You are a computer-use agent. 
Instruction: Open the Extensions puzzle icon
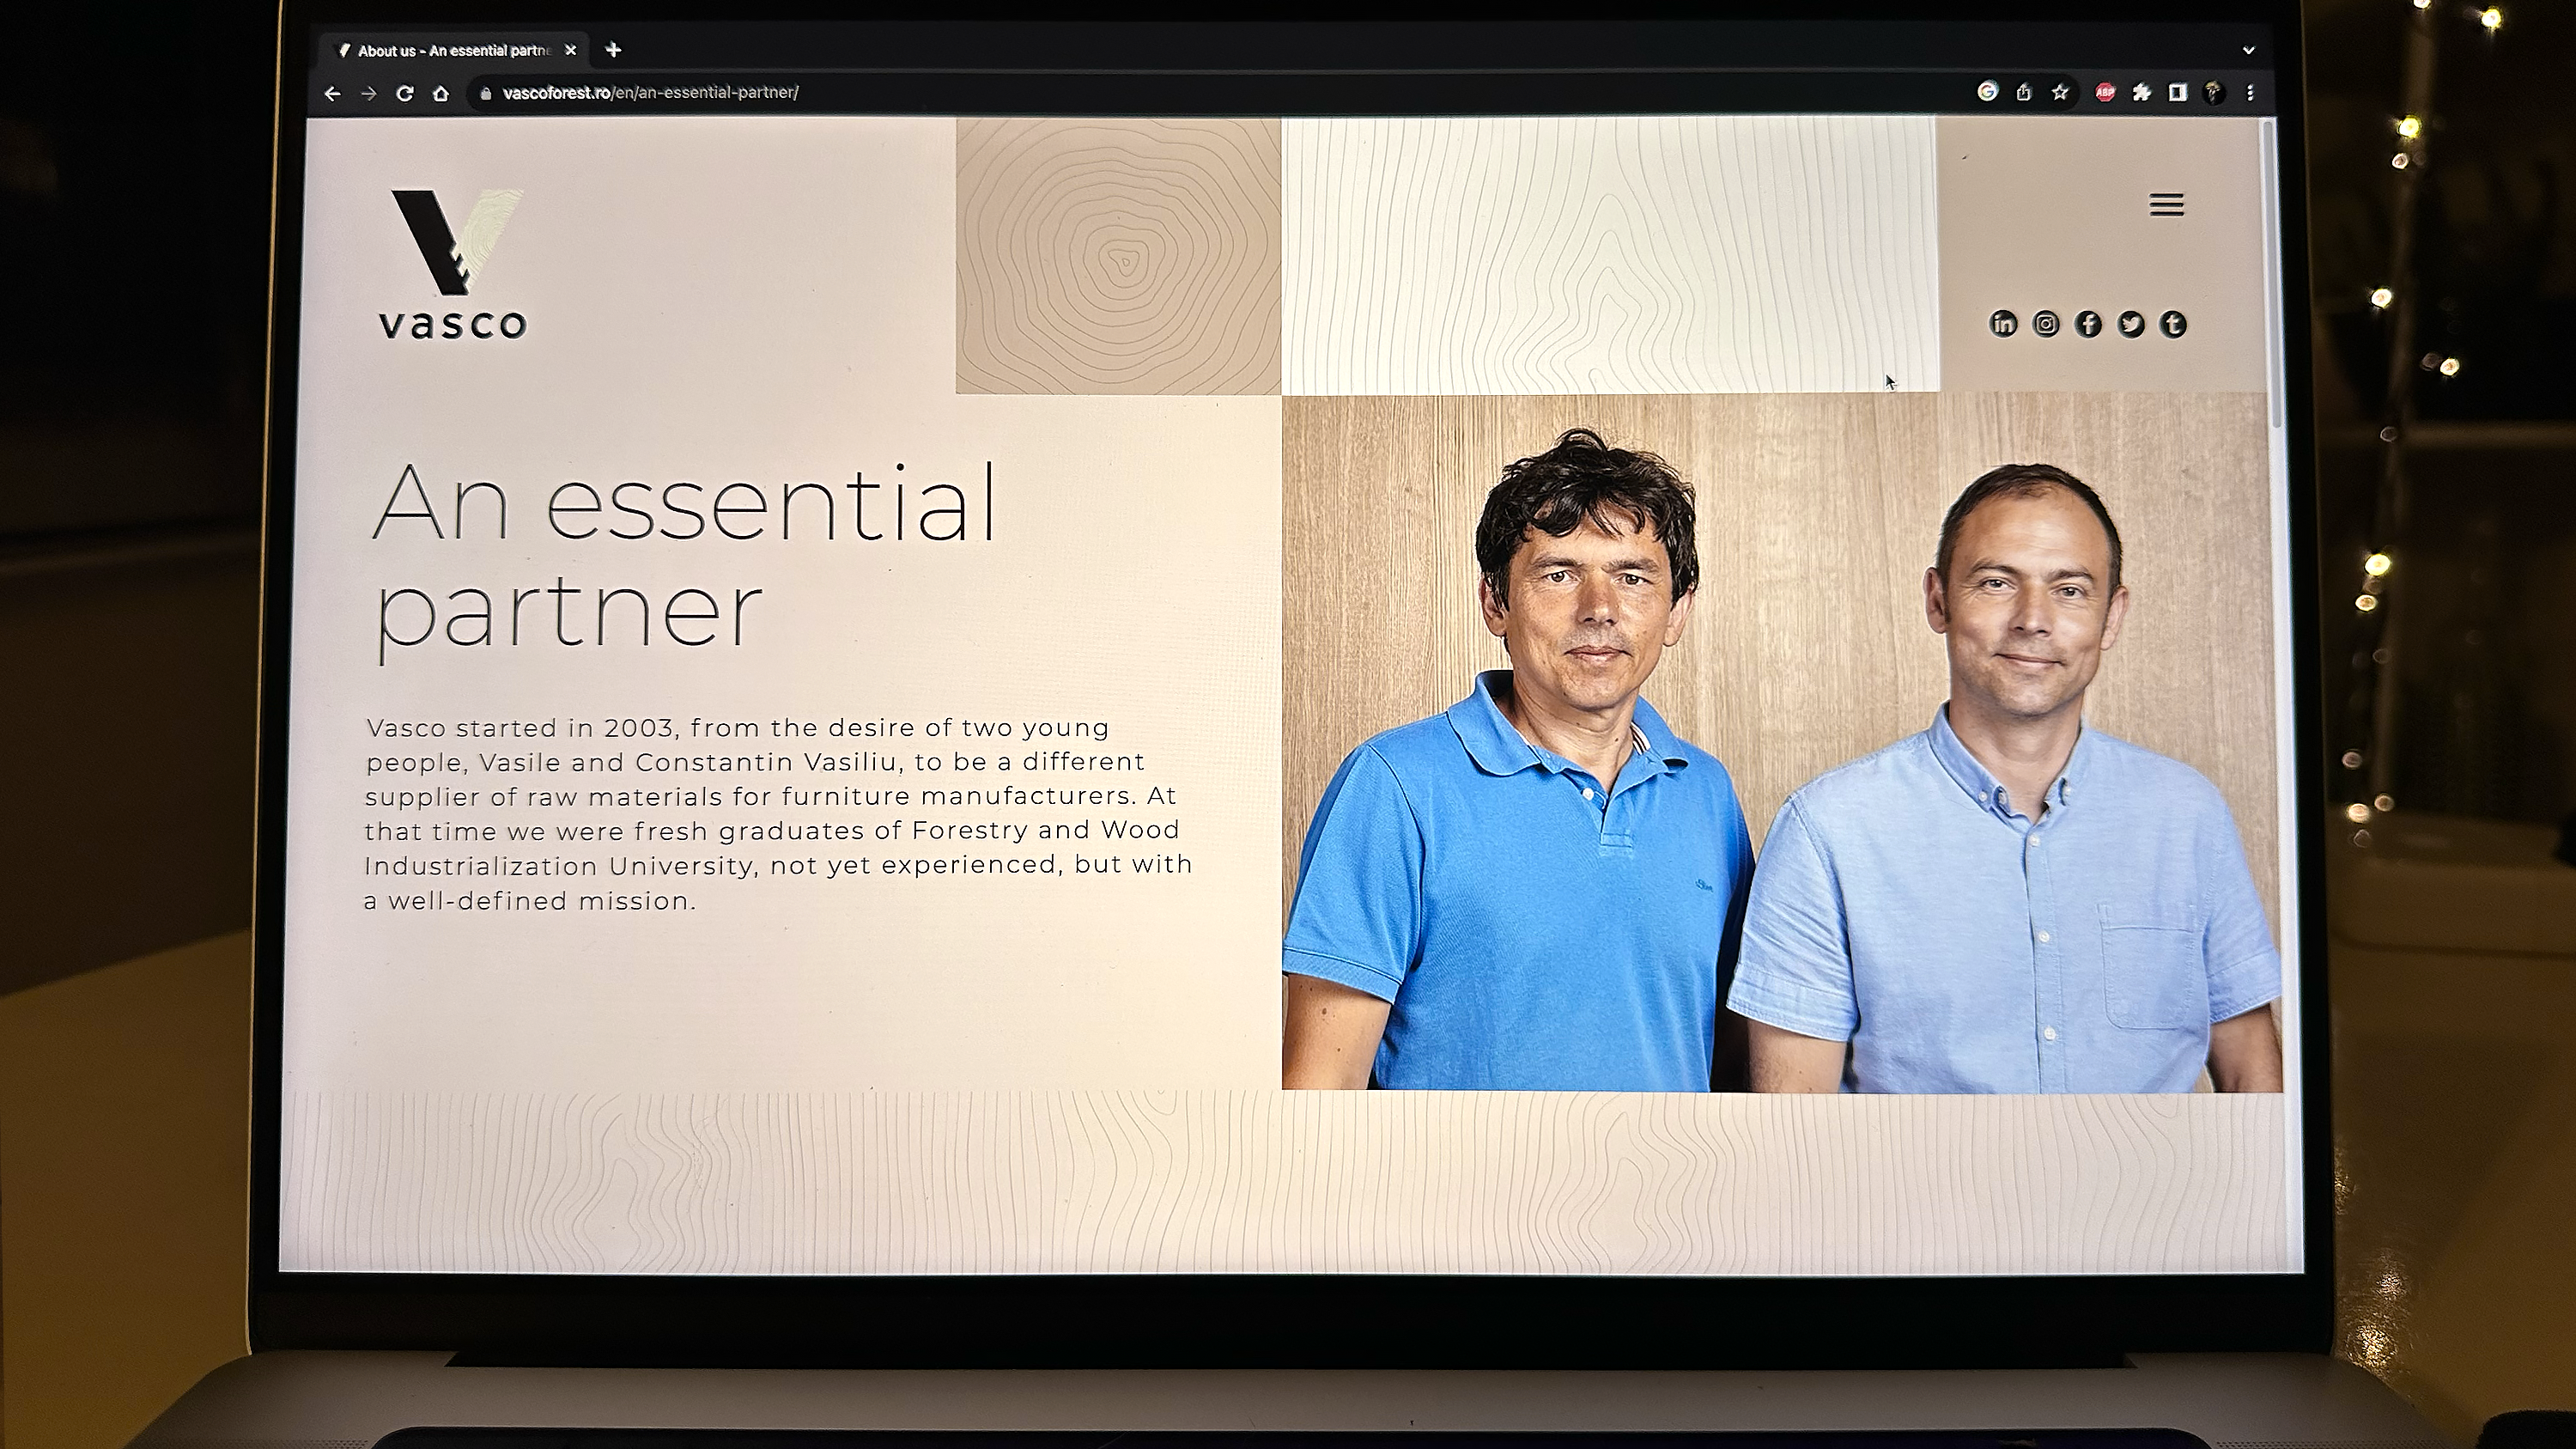tap(2141, 93)
